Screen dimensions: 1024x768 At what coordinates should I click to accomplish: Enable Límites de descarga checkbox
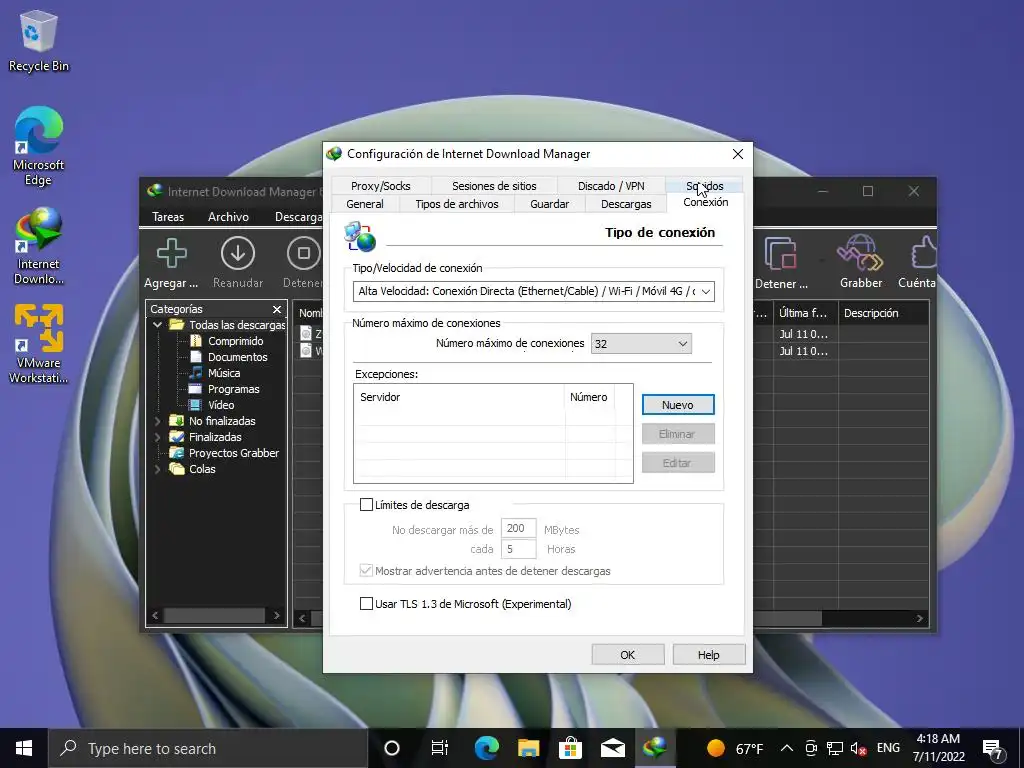coord(366,505)
